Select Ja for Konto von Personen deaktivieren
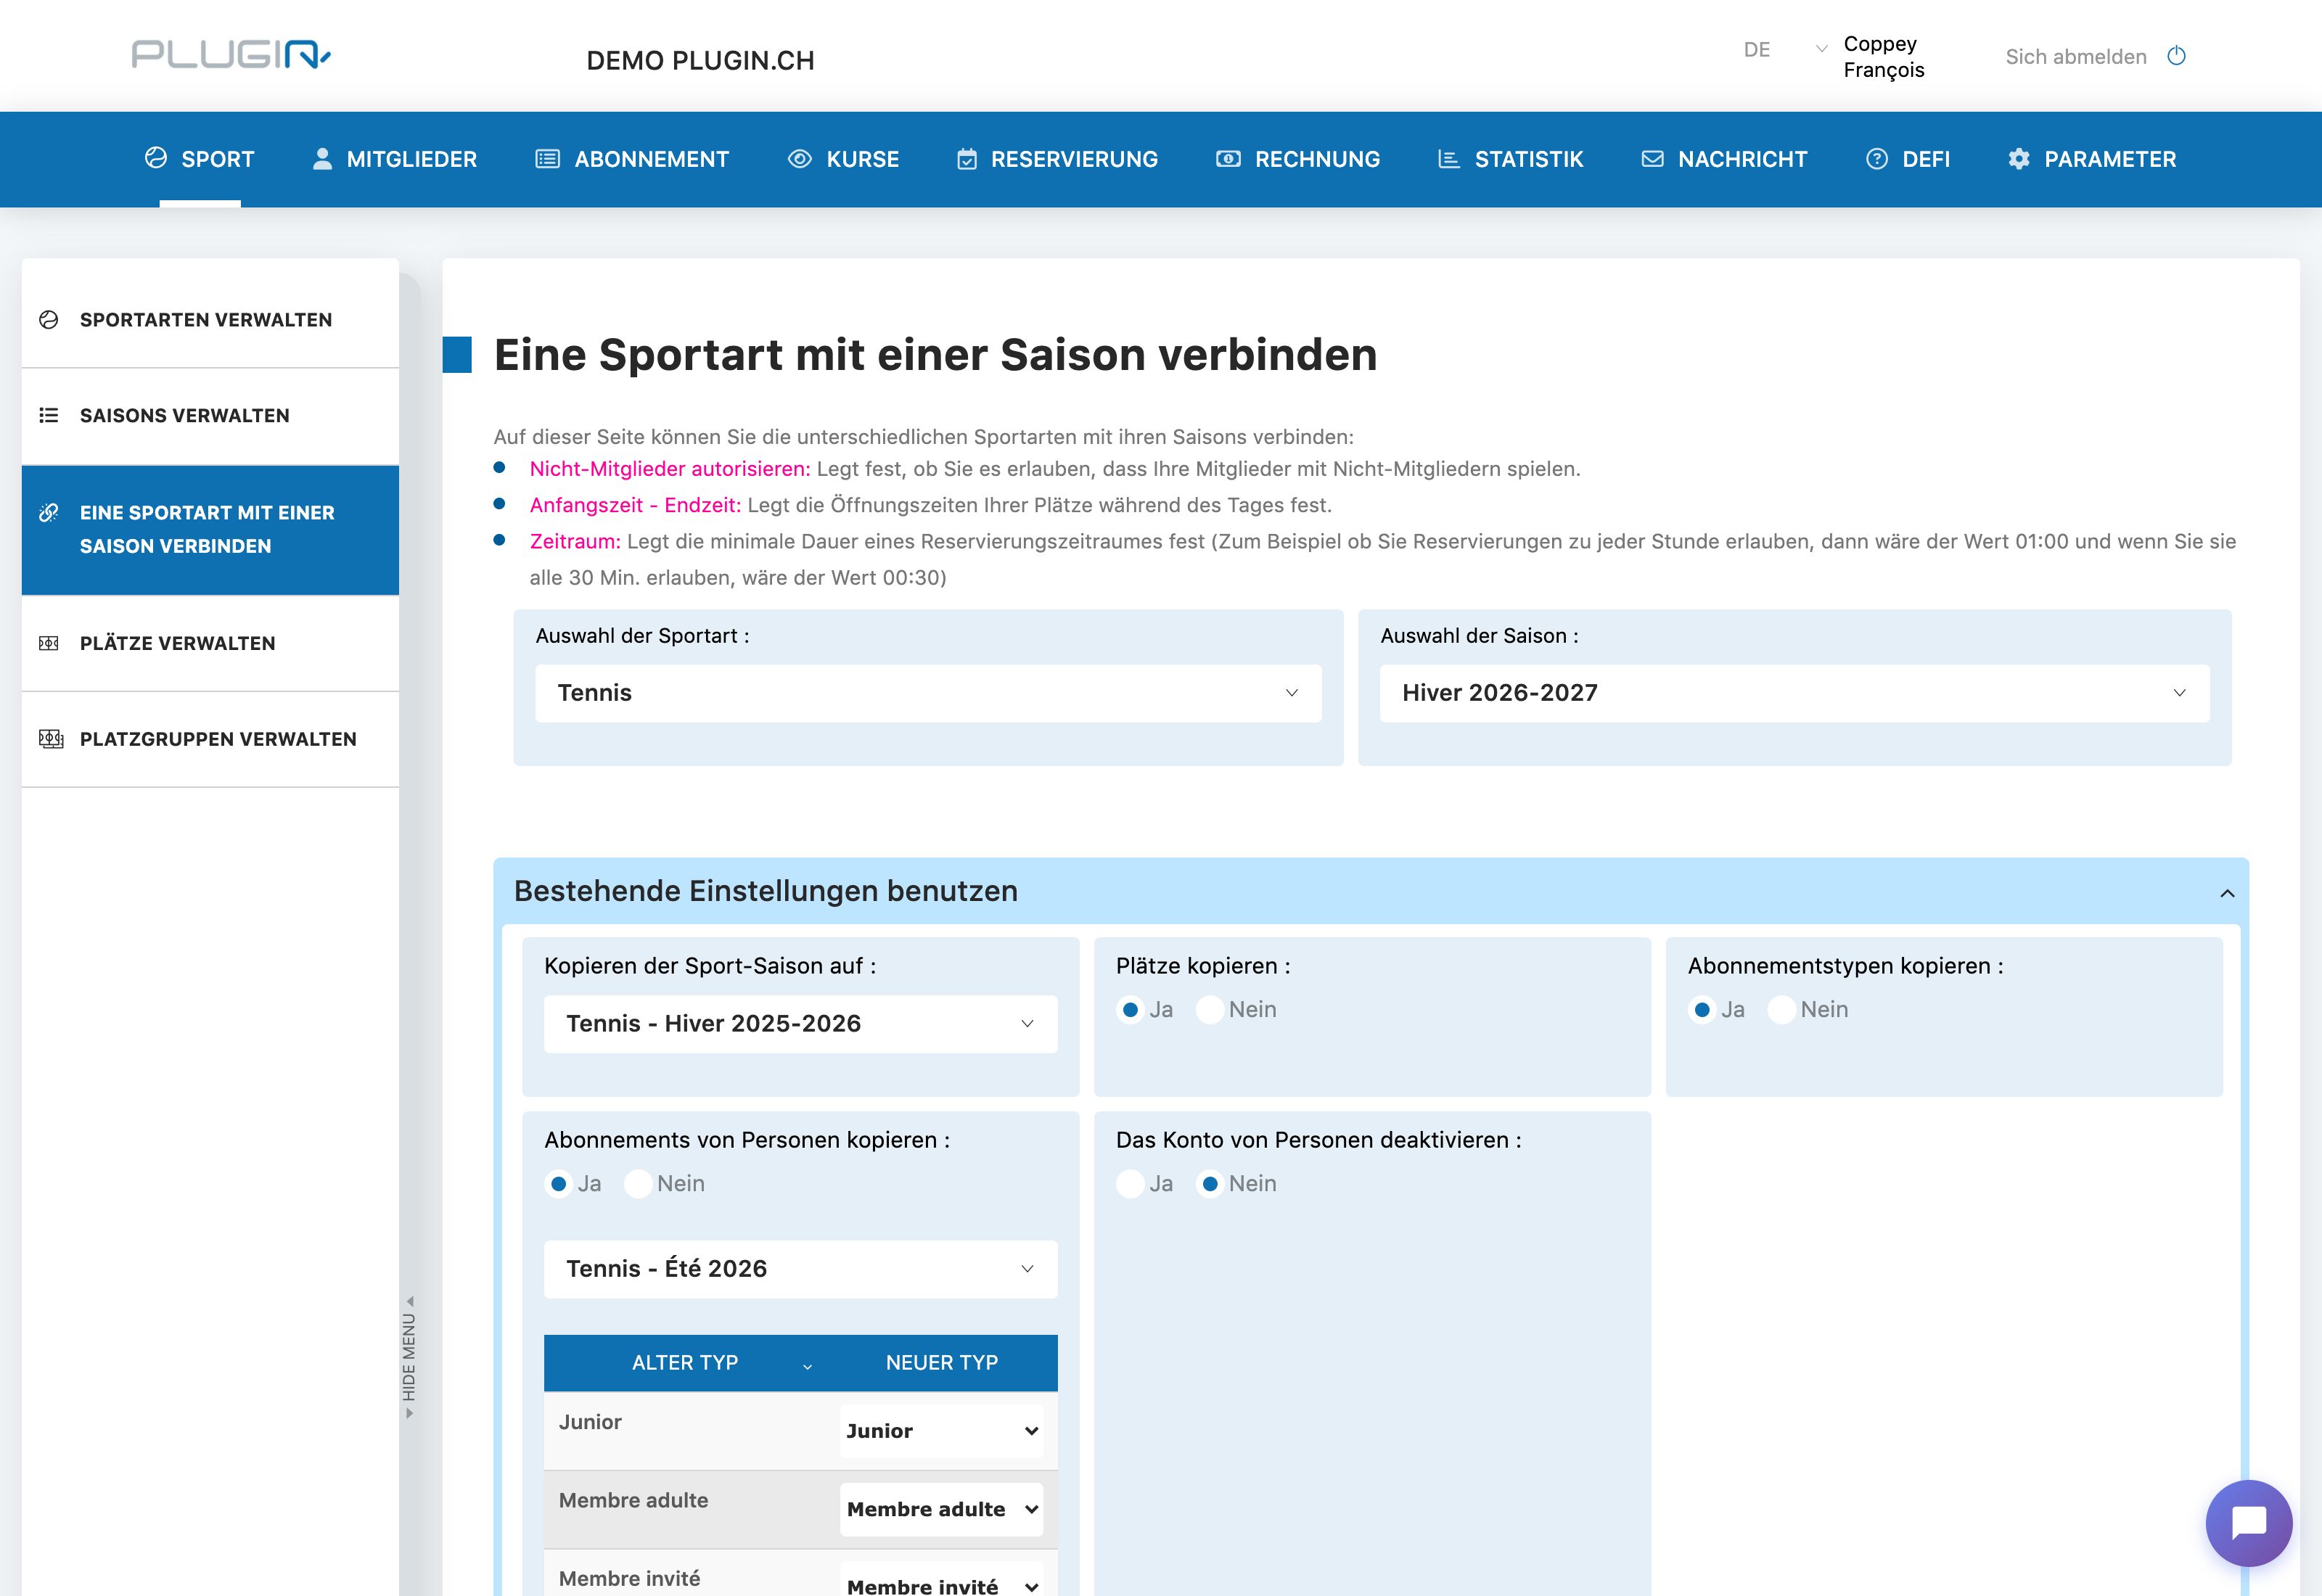This screenshot has width=2322, height=1596. click(x=1130, y=1184)
